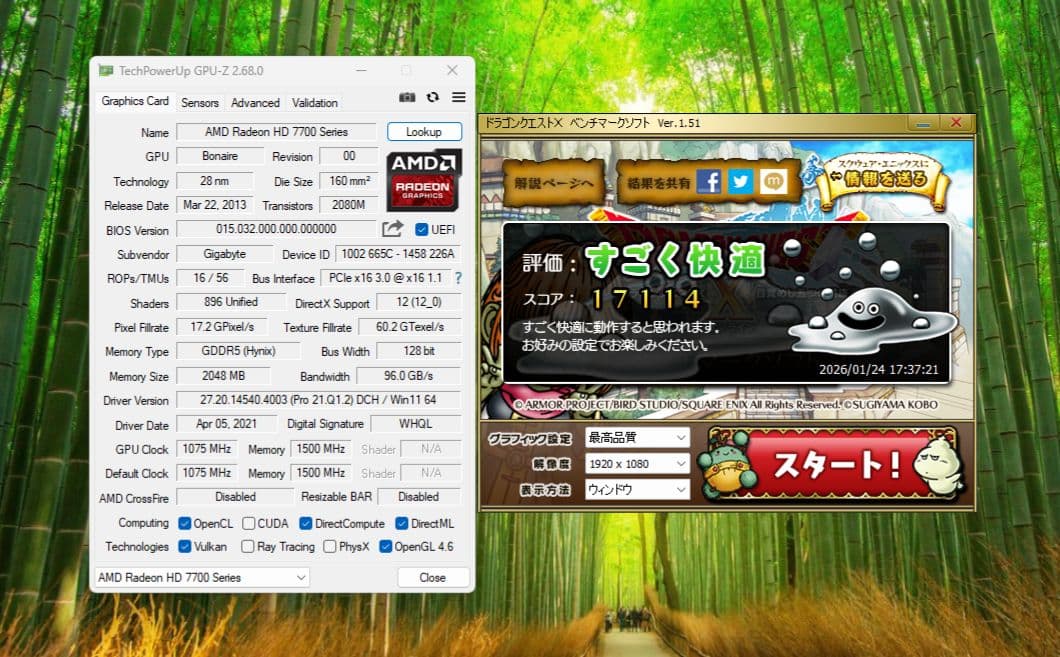The image size is (1060, 657).
Task: Click the refresh icon in GPU-Z toolbar
Action: click(433, 97)
